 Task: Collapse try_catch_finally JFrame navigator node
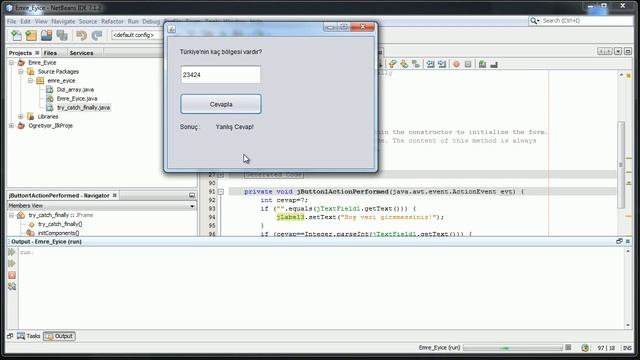tap(11, 215)
